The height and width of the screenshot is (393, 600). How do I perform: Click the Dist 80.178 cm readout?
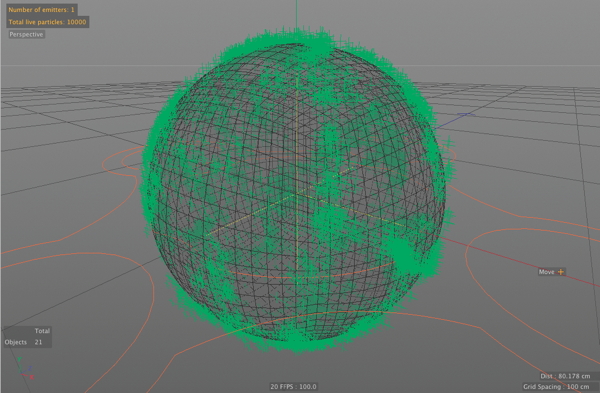pyautogui.click(x=565, y=376)
